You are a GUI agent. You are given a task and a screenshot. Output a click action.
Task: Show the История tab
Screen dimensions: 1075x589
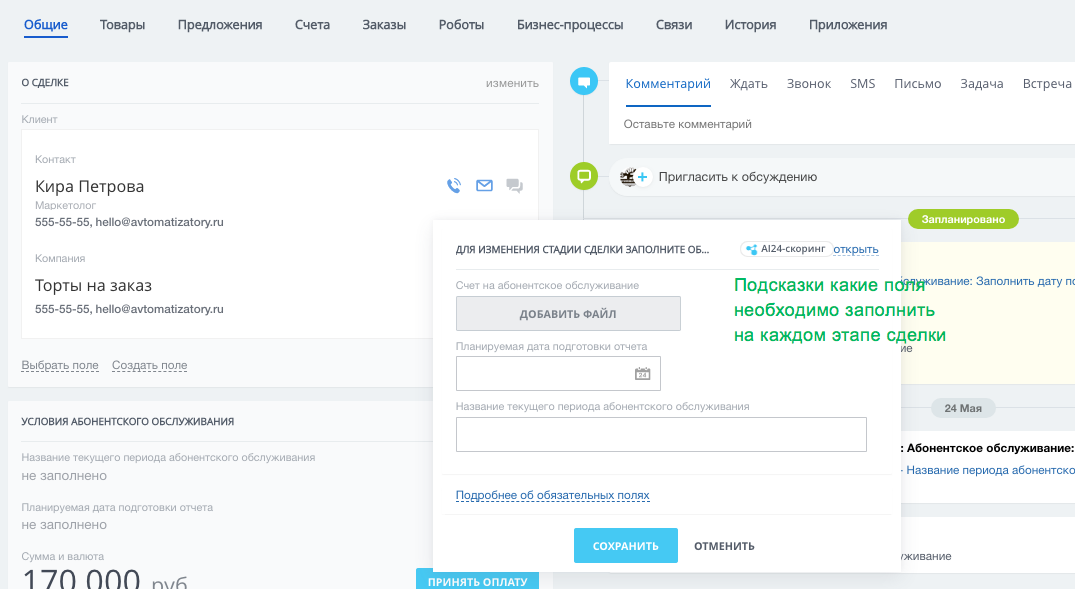(750, 25)
